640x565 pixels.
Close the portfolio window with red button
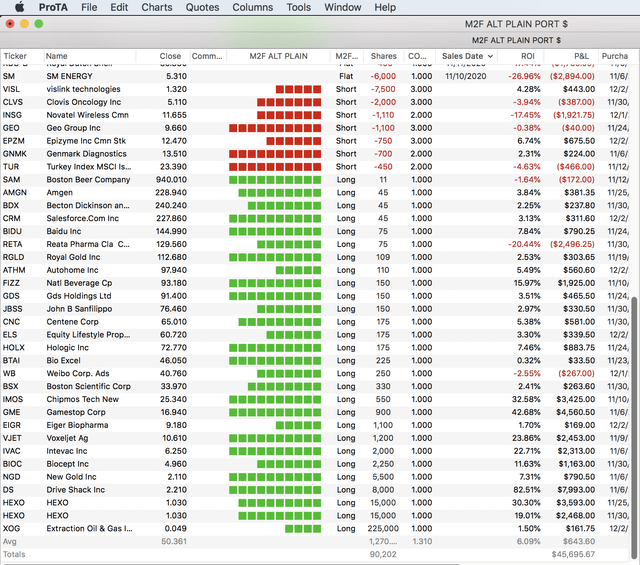pos(10,24)
